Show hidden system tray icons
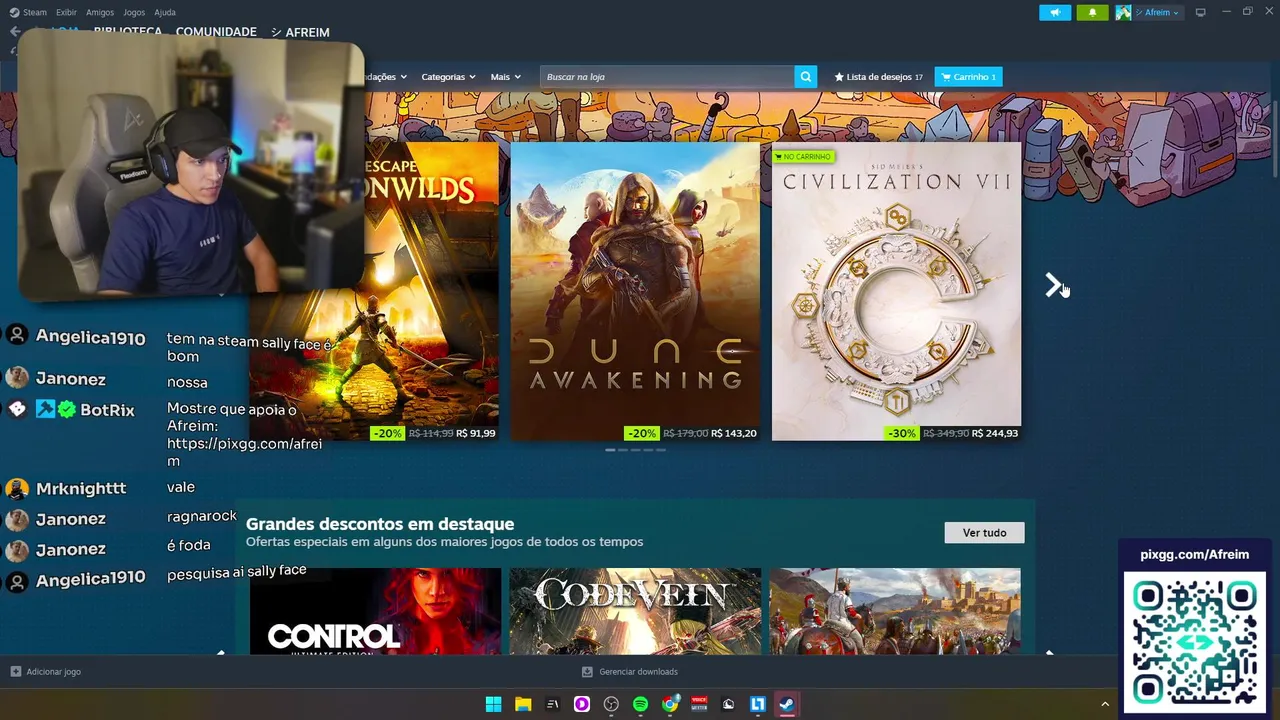The image size is (1280, 720). [1105, 704]
